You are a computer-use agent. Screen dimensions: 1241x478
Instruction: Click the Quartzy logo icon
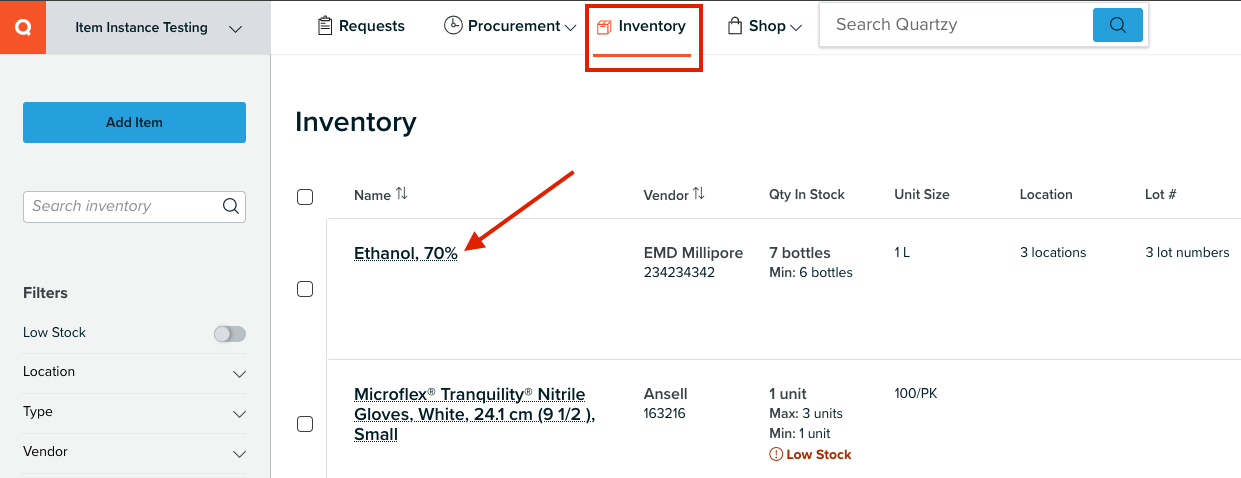coord(23,27)
